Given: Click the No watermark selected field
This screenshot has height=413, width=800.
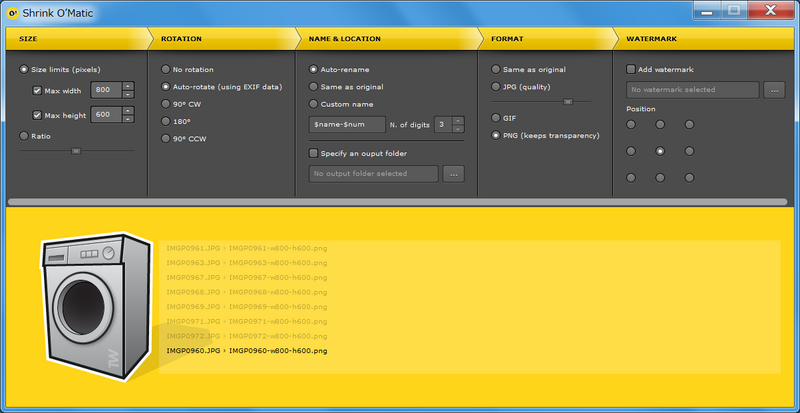Looking at the screenshot, I should coord(693,90).
